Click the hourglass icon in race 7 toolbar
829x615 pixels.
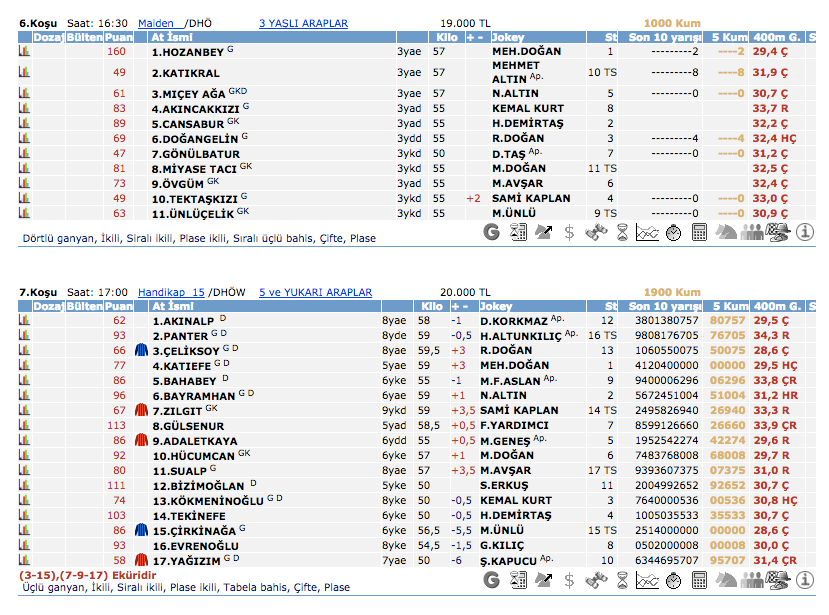pos(621,581)
